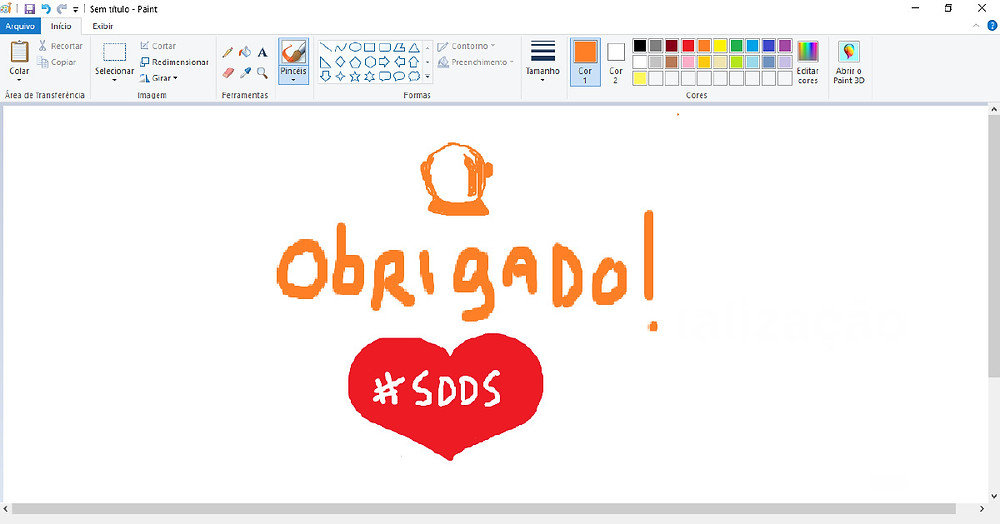Choose the rectangle shape
This screenshot has height=524, width=1000.
click(369, 47)
